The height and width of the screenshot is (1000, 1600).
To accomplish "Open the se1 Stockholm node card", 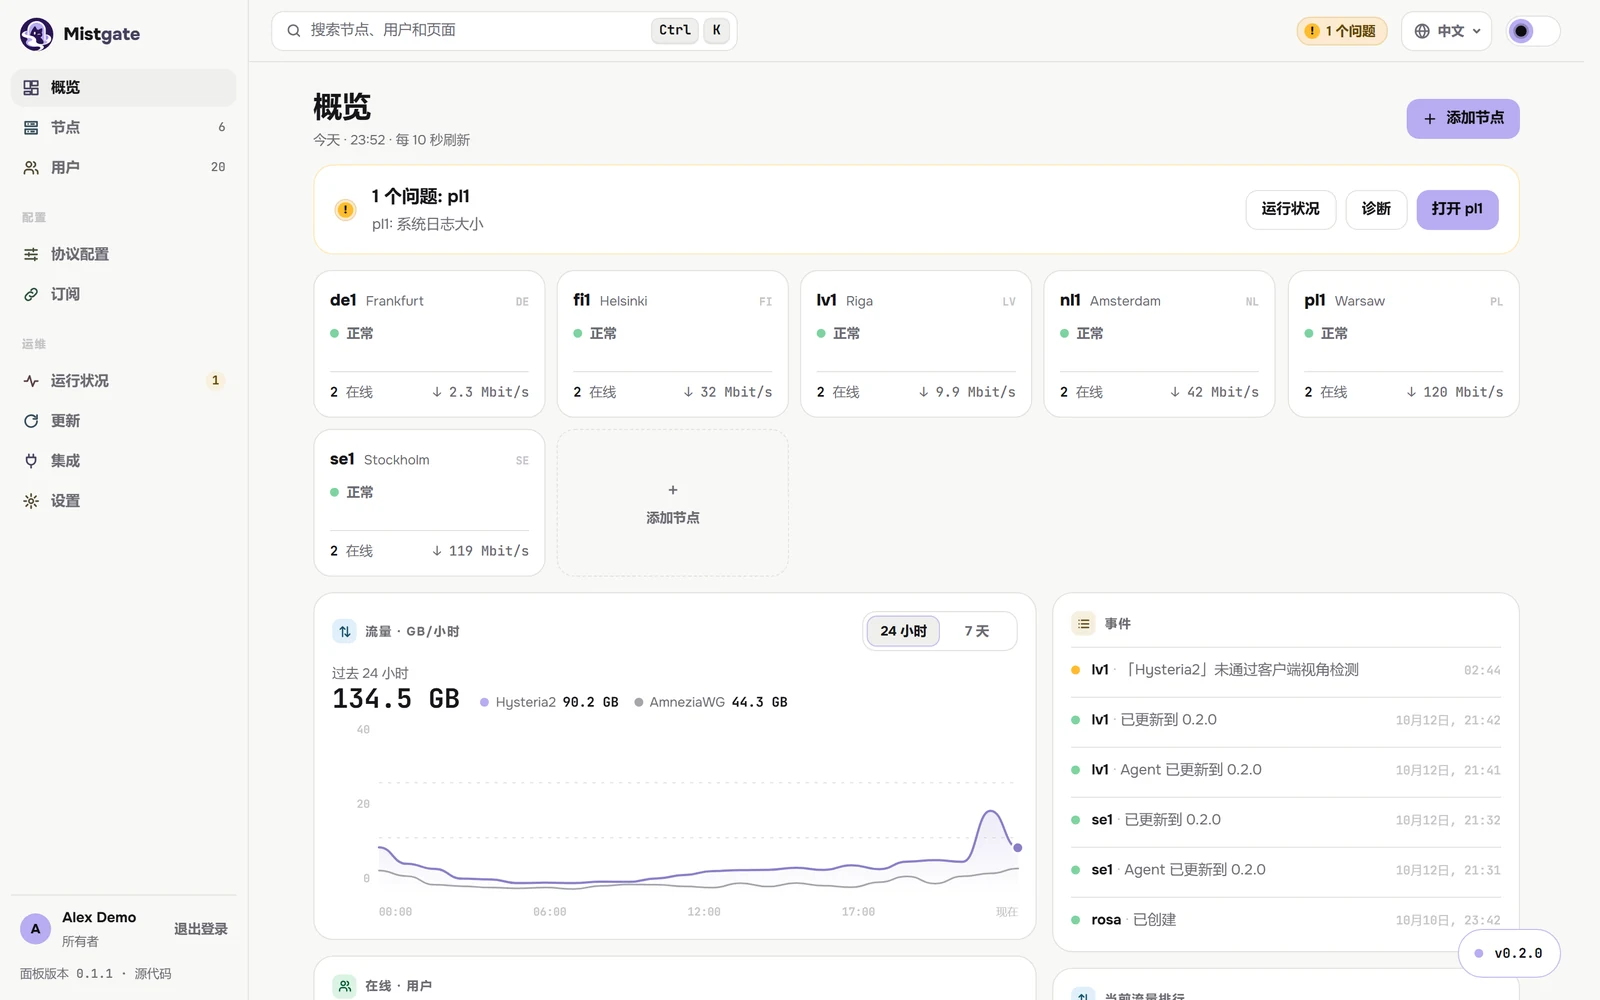I will [x=429, y=503].
